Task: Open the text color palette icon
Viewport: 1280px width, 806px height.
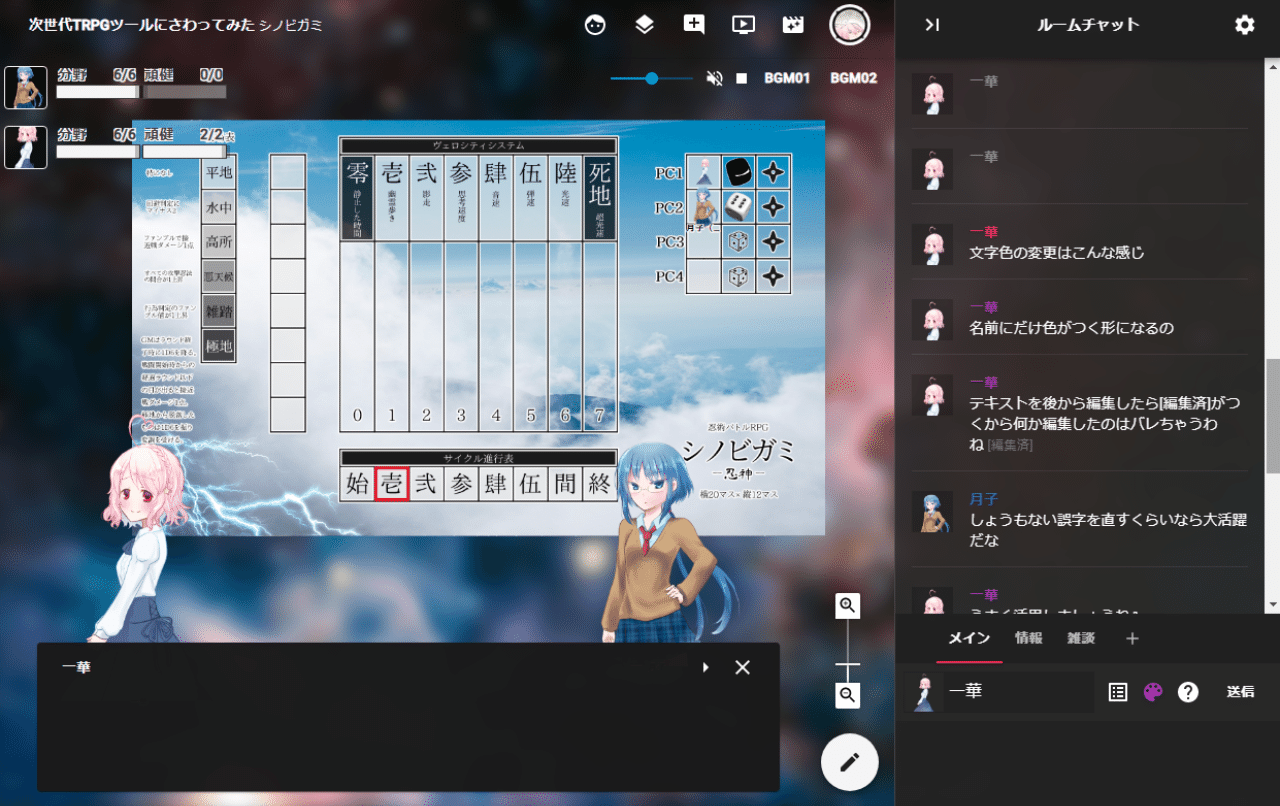Action: point(1153,691)
